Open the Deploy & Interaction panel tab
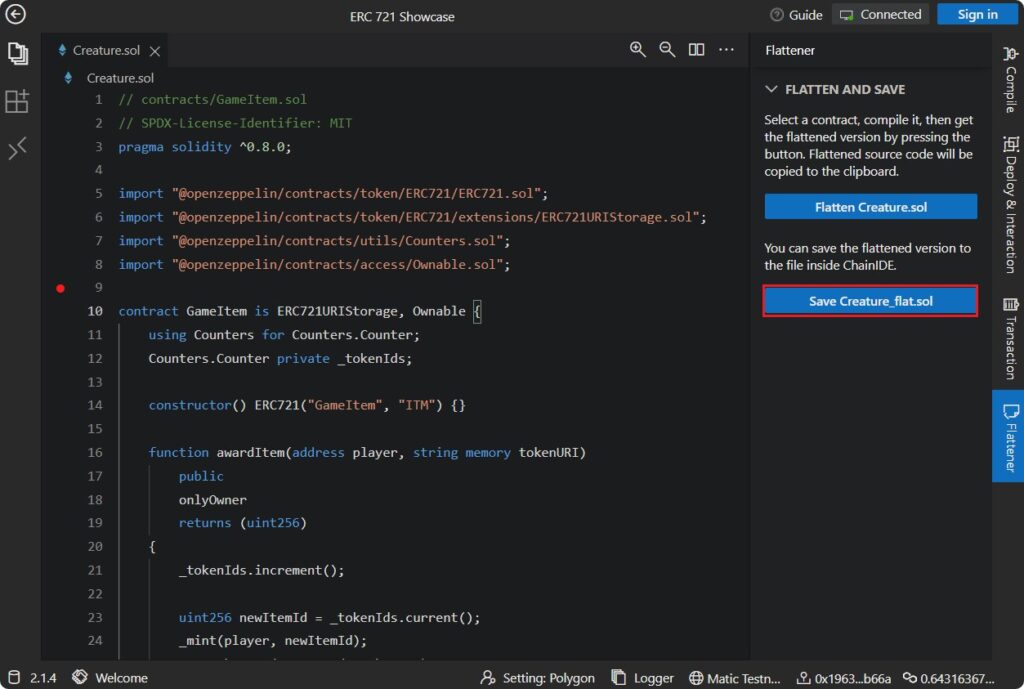Screen dimensions: 1024x689 (1008, 205)
